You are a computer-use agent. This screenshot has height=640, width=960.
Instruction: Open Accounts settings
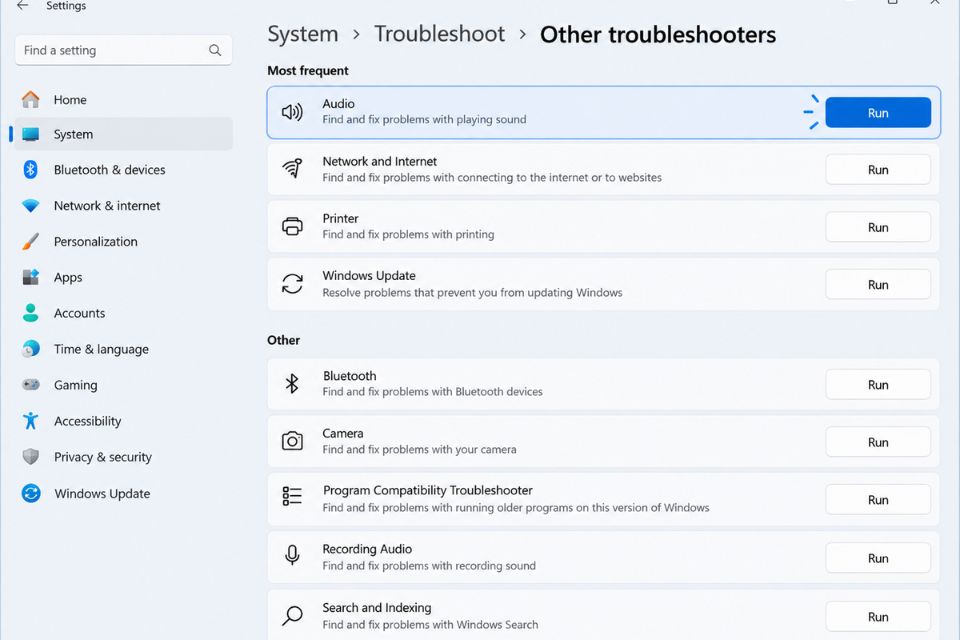(123, 313)
